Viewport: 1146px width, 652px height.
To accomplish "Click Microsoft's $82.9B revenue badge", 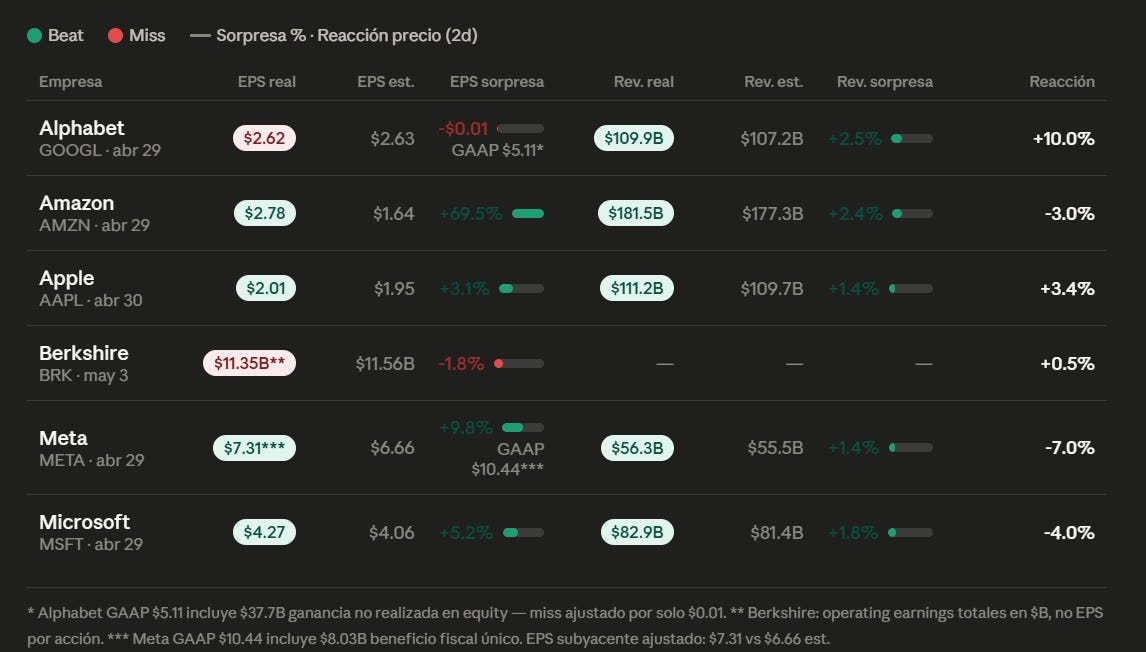I will point(637,532).
